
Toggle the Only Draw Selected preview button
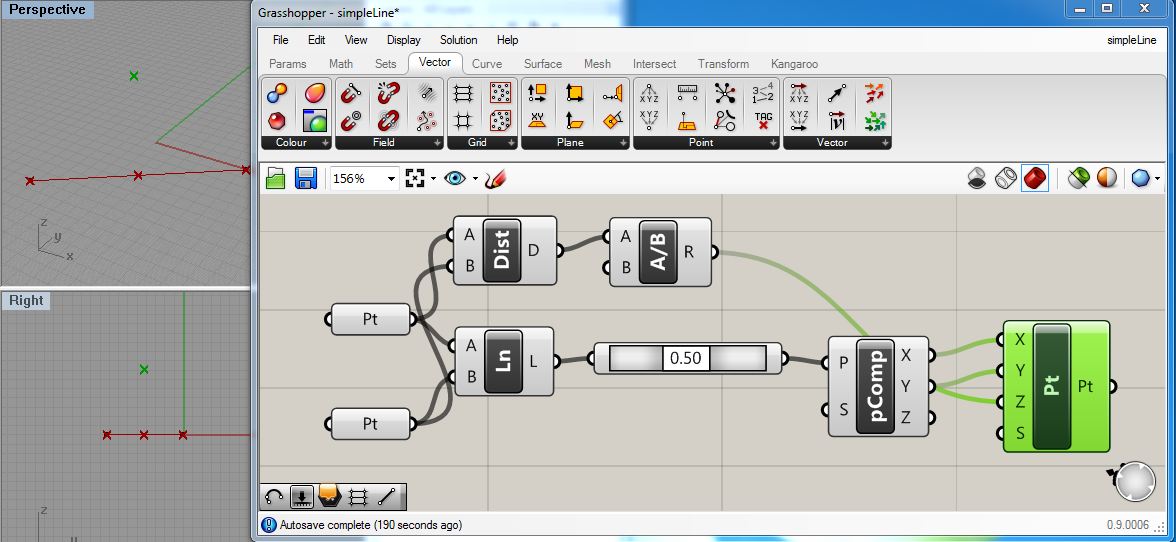click(1078, 178)
